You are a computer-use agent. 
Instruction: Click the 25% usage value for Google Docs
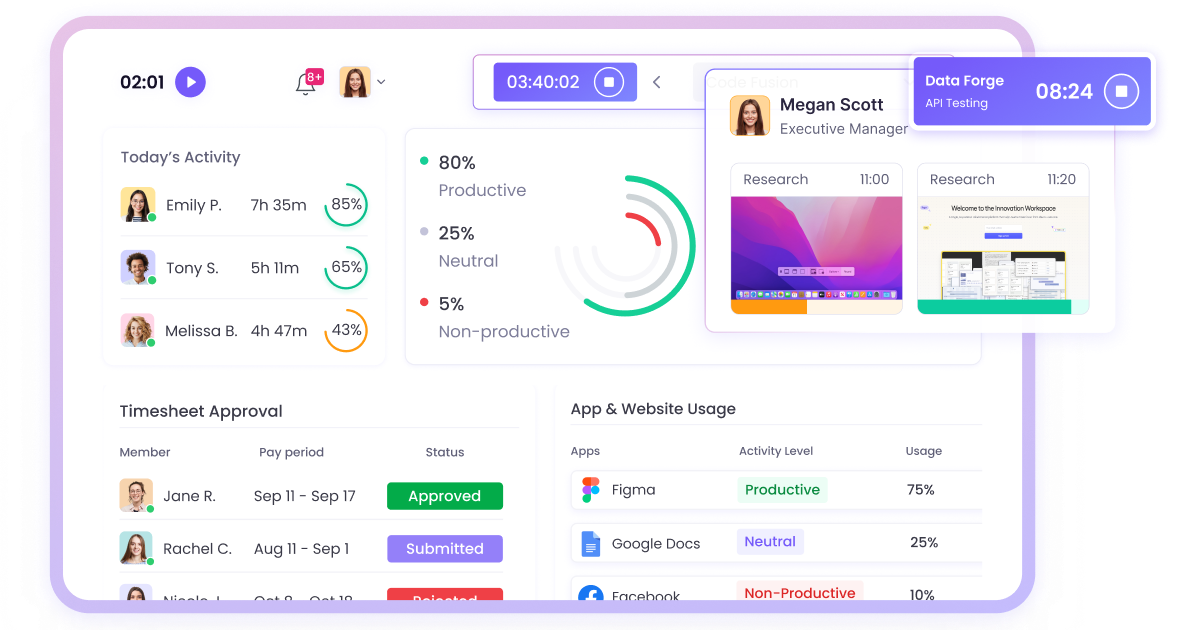[924, 542]
